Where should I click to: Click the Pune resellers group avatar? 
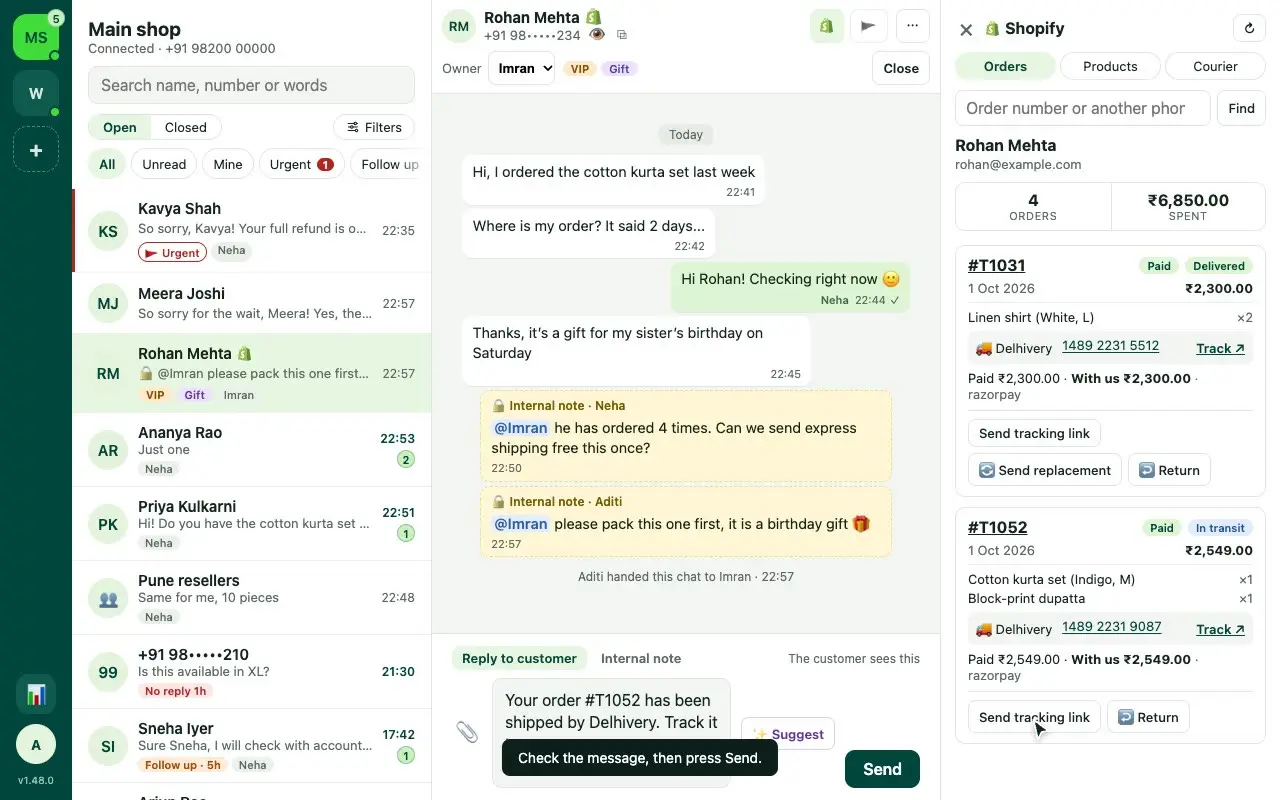point(107,598)
